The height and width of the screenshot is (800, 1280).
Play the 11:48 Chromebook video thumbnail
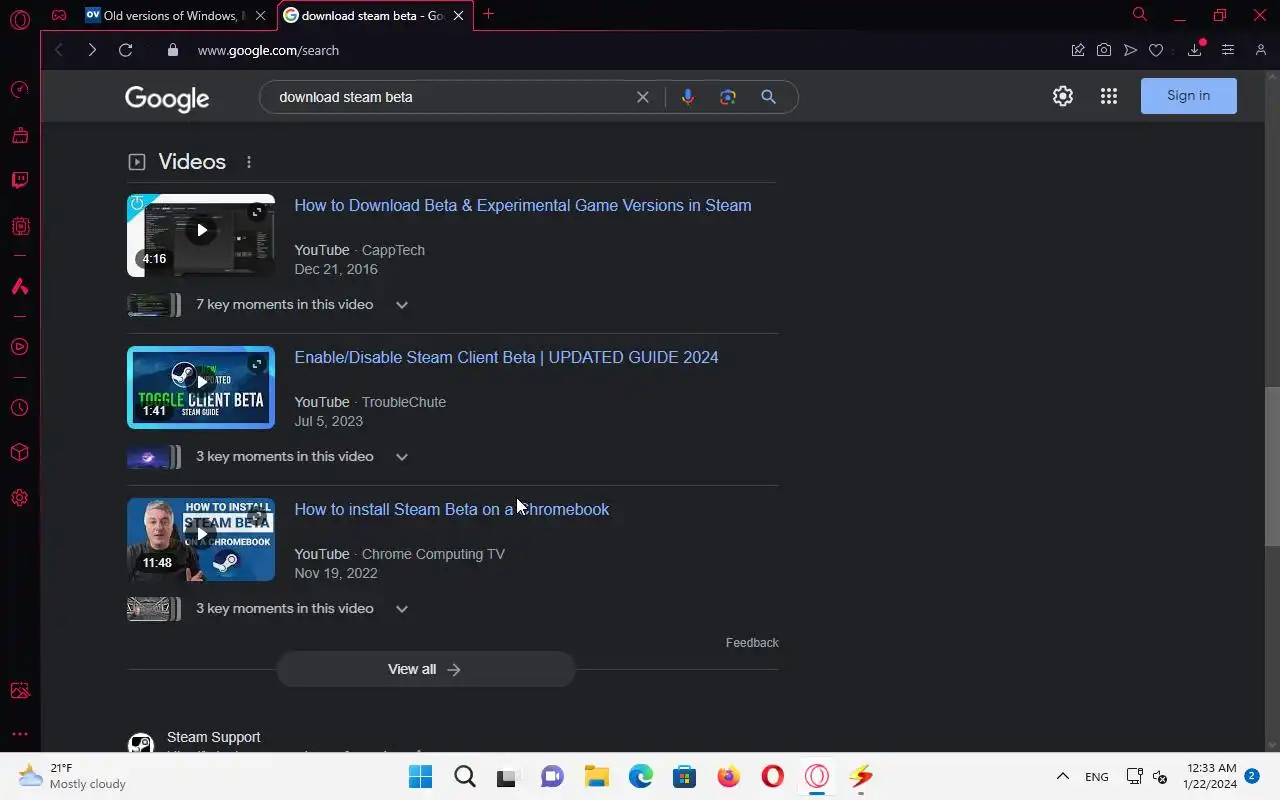tap(201, 539)
